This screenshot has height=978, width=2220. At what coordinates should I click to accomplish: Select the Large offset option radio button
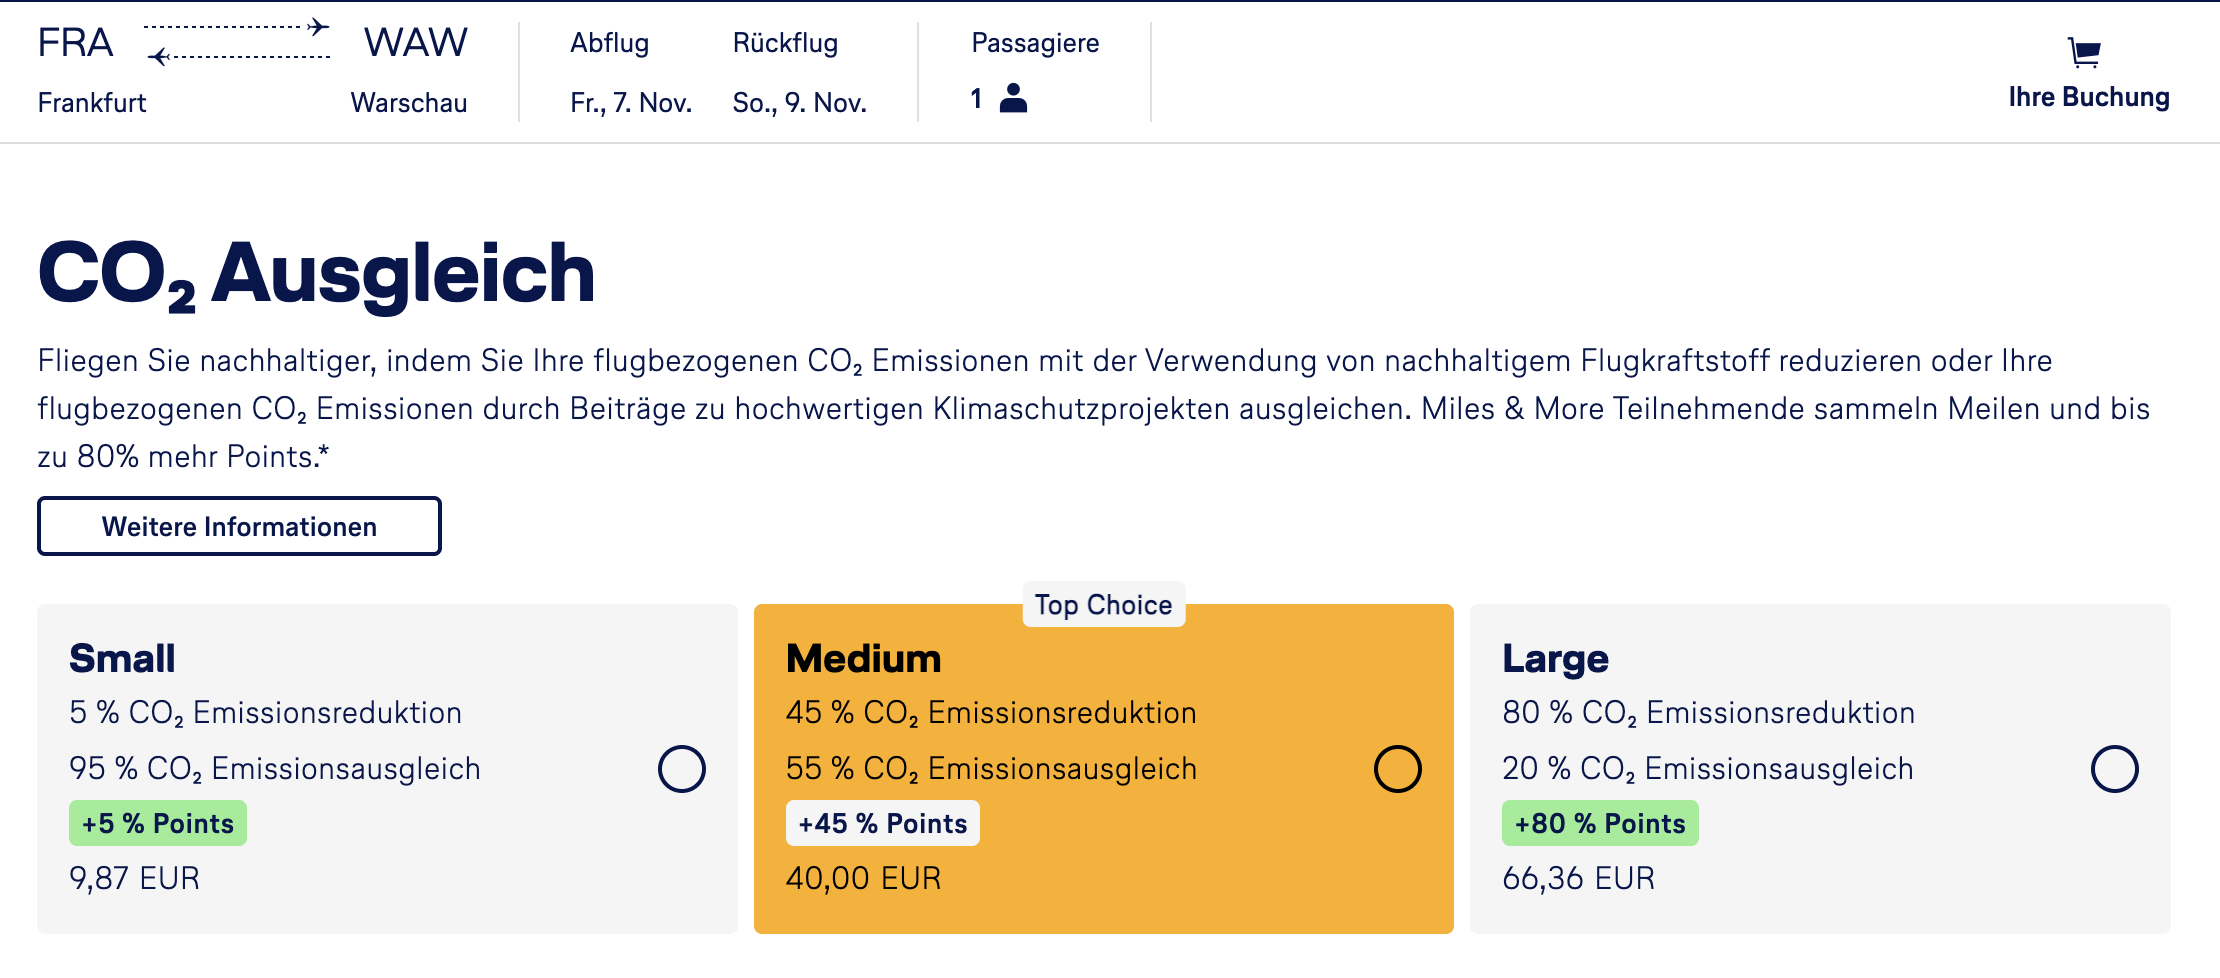coord(2115,768)
